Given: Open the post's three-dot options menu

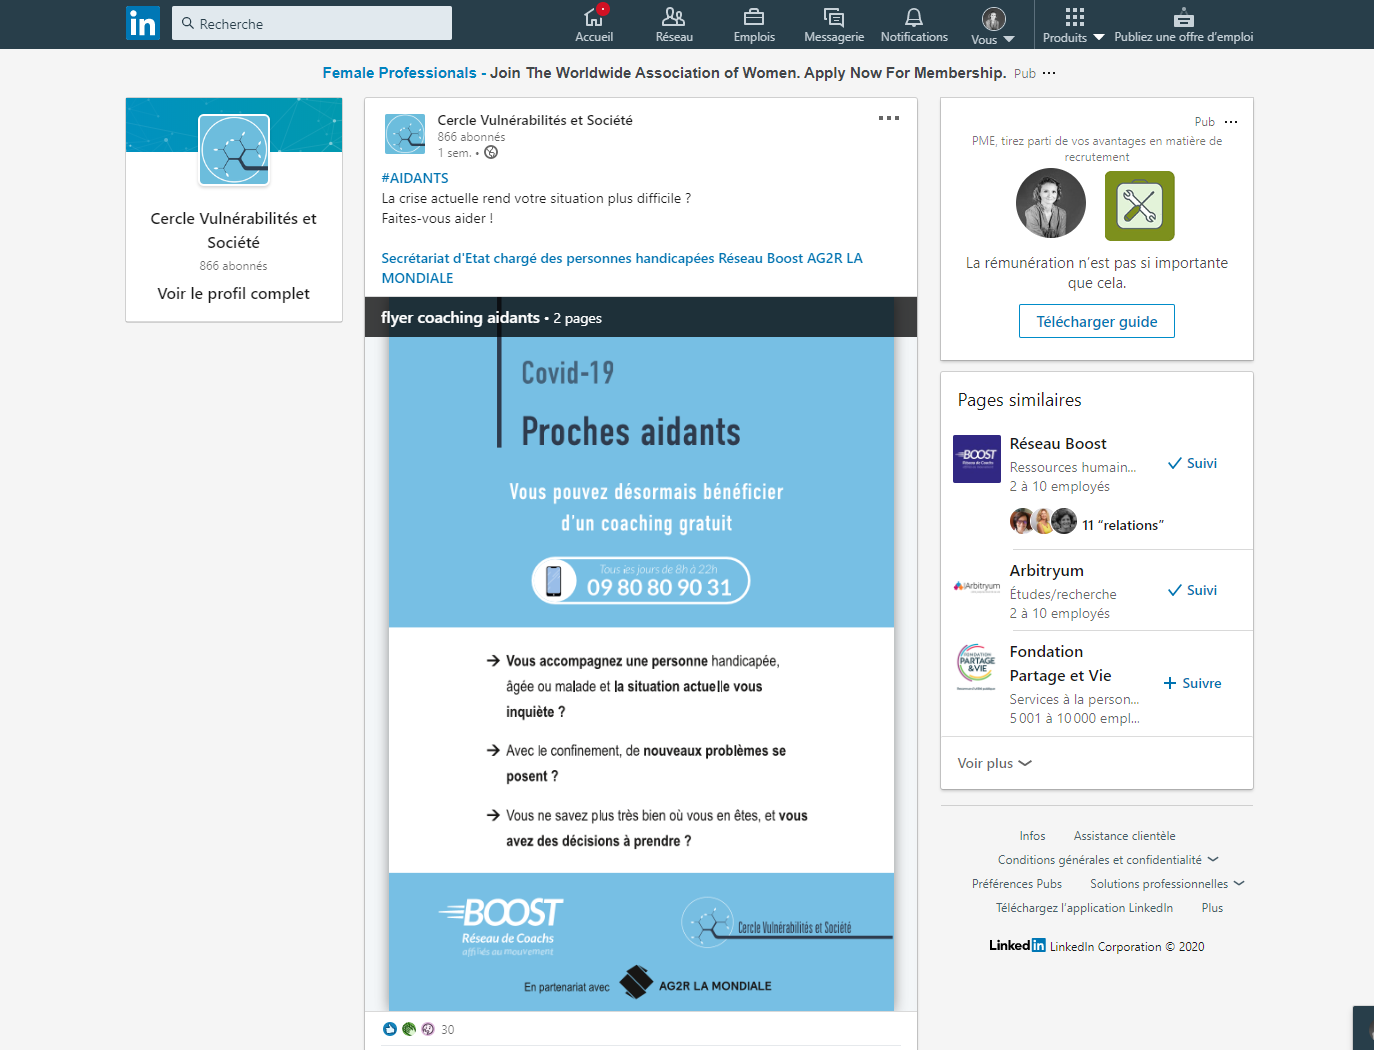Looking at the screenshot, I should click(889, 118).
